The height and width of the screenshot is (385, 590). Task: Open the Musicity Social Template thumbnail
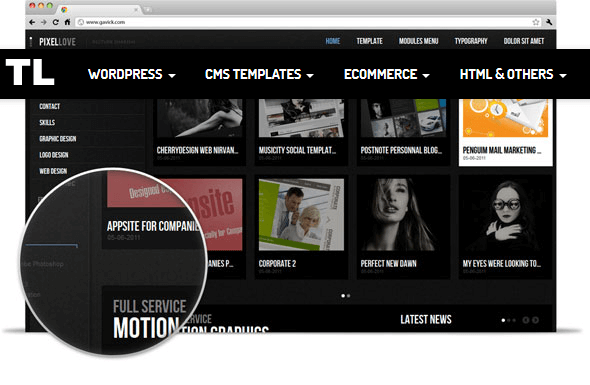coord(301,118)
